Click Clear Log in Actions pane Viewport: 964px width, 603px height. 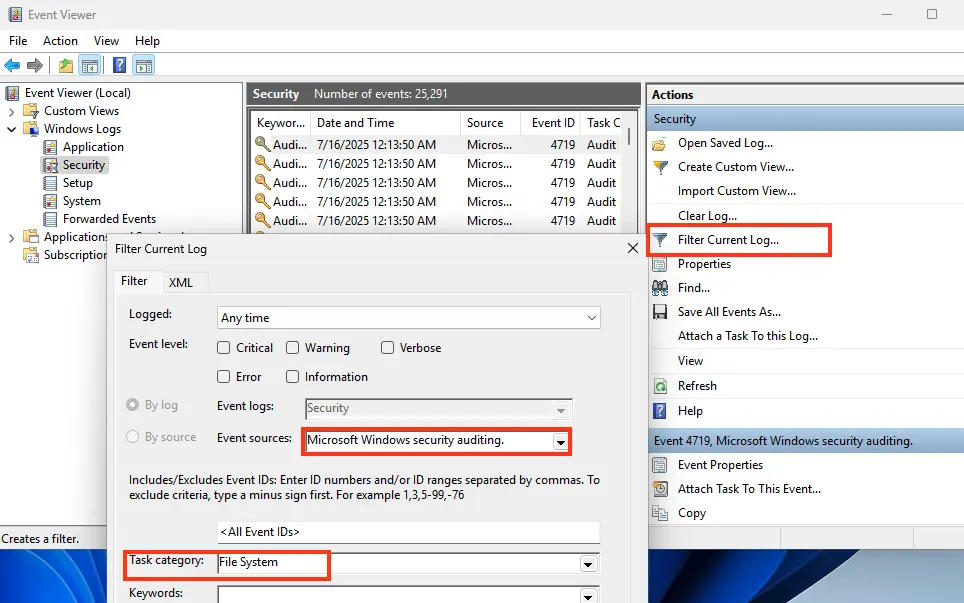click(x=707, y=216)
